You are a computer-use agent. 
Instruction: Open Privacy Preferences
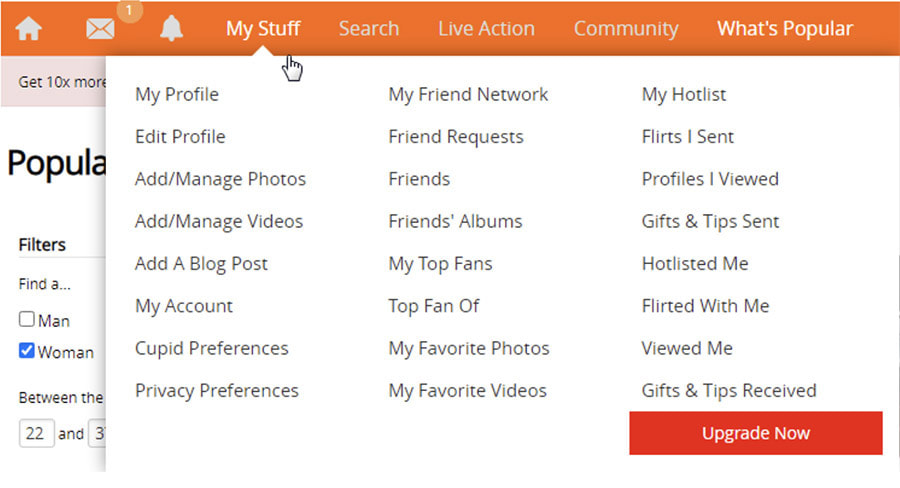point(217,390)
